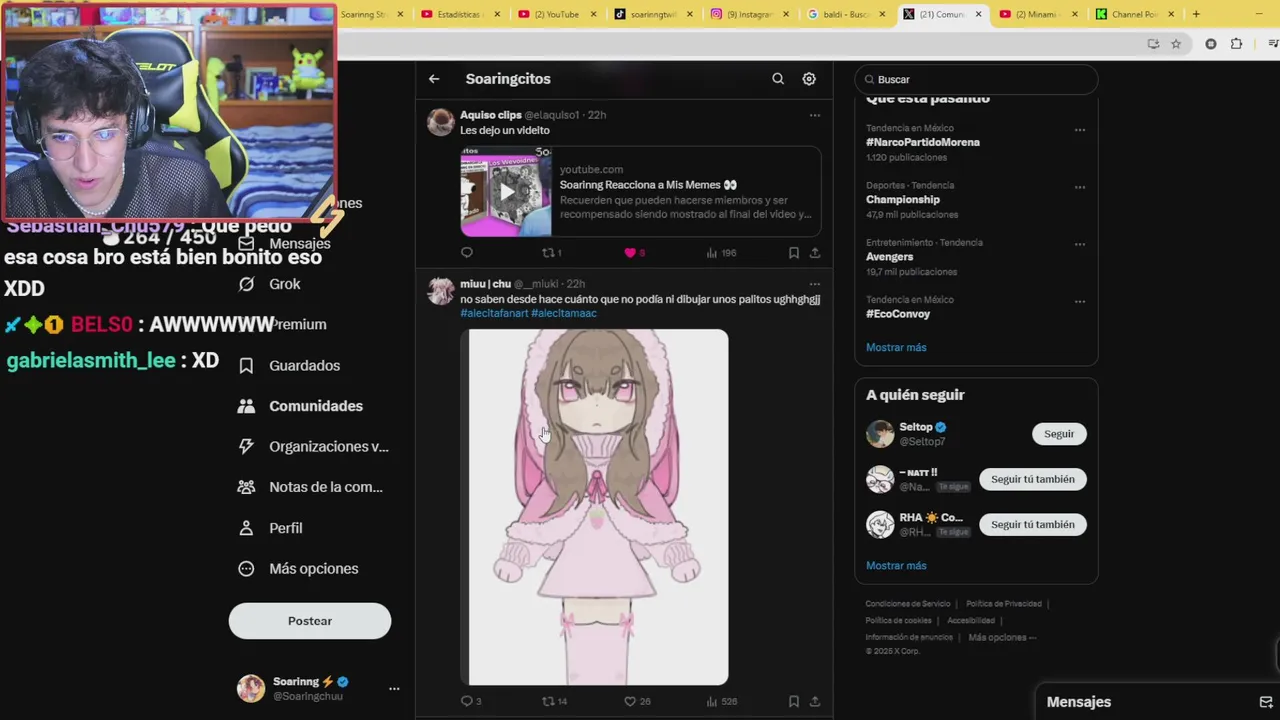Show more accounts in A quién seguir

[896, 565]
